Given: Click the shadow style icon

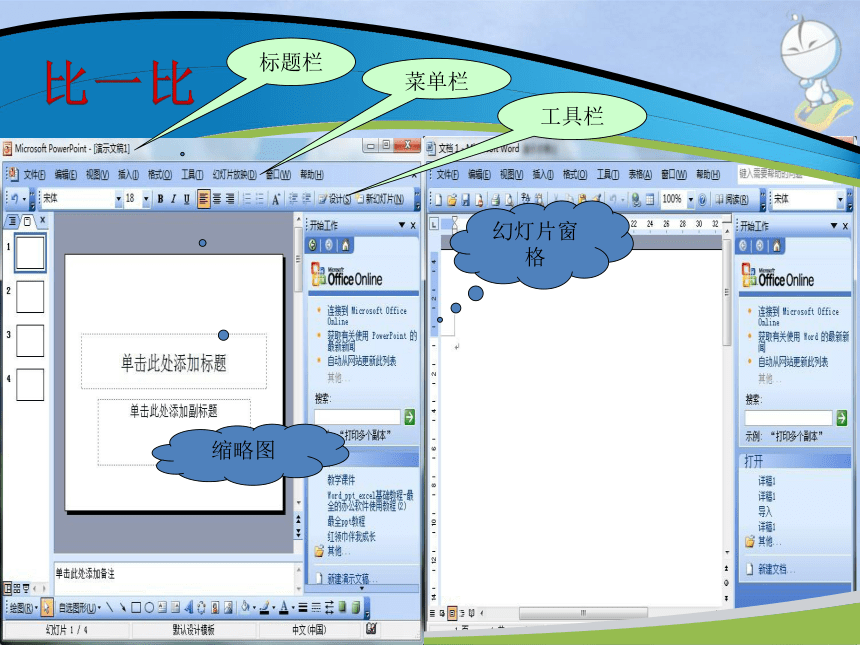Looking at the screenshot, I should point(343,607).
